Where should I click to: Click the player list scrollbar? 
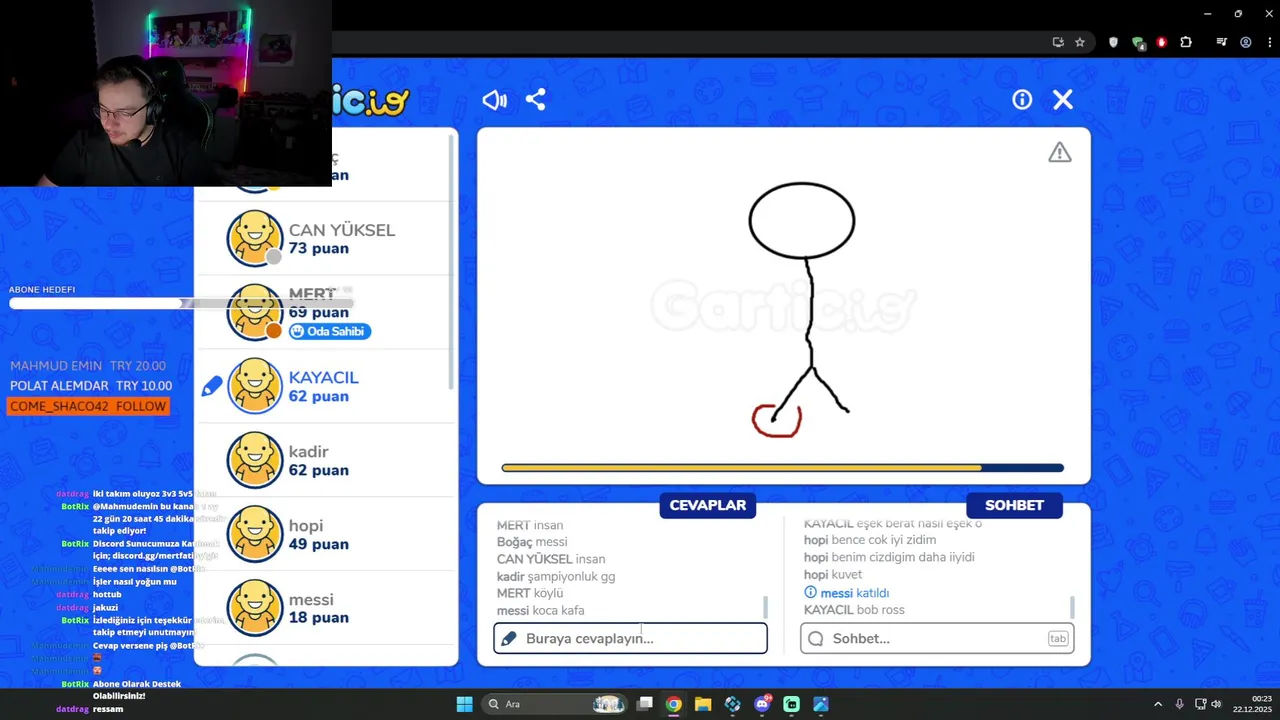[453, 260]
